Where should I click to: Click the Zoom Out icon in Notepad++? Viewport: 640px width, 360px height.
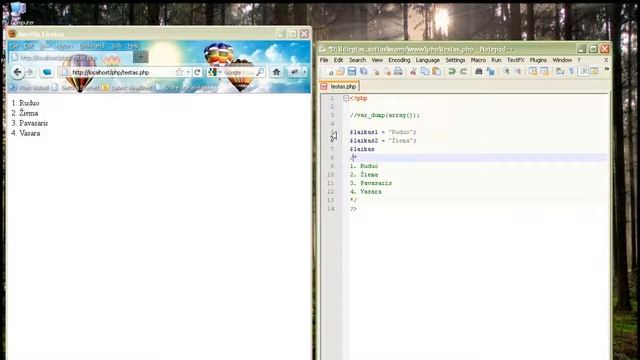click(x=518, y=72)
